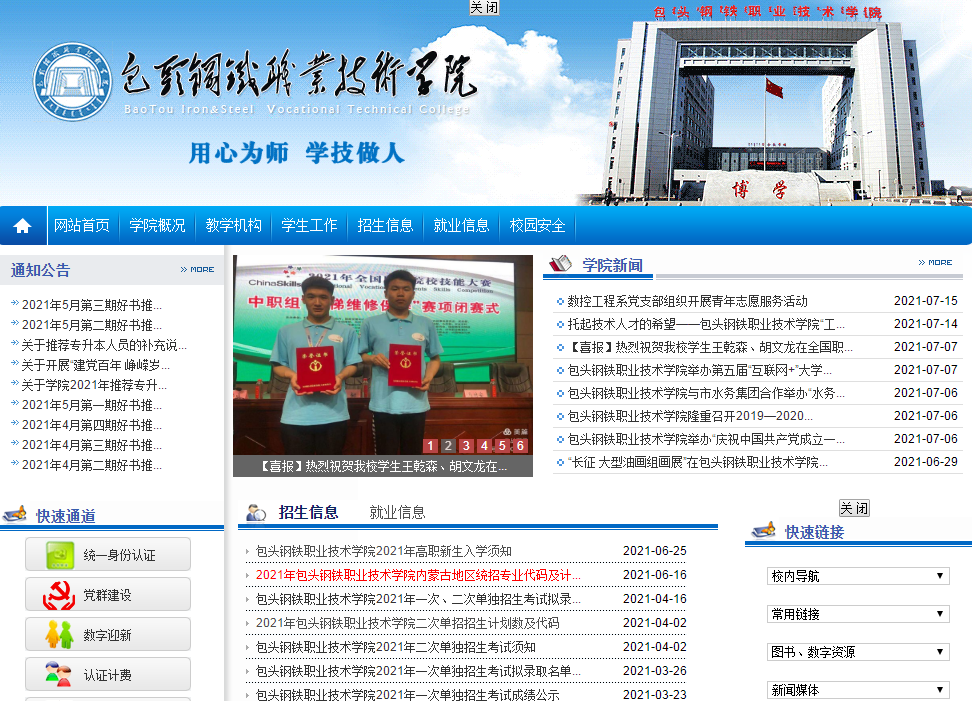Open the 党群建设 quick access button
972x701 pixels.
click(108, 595)
